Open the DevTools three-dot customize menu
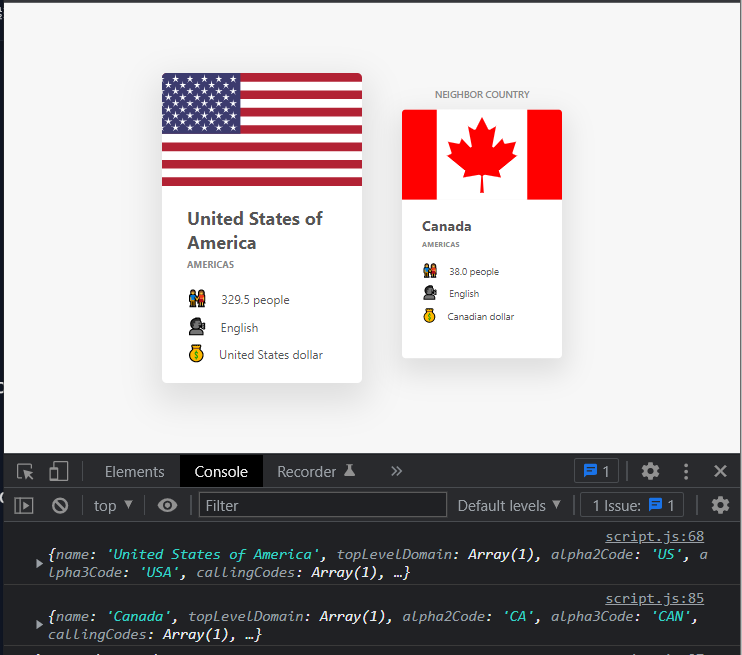This screenshot has width=742, height=655. click(686, 471)
